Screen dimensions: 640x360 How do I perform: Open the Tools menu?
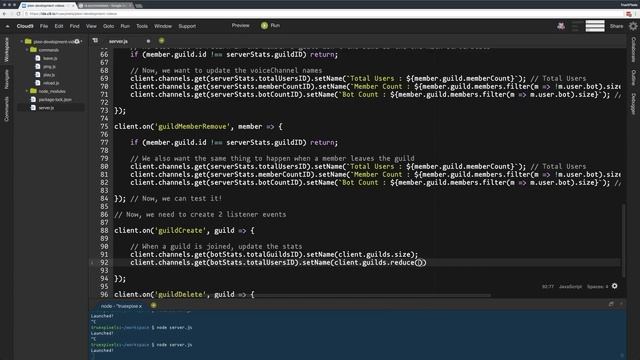[142, 26]
